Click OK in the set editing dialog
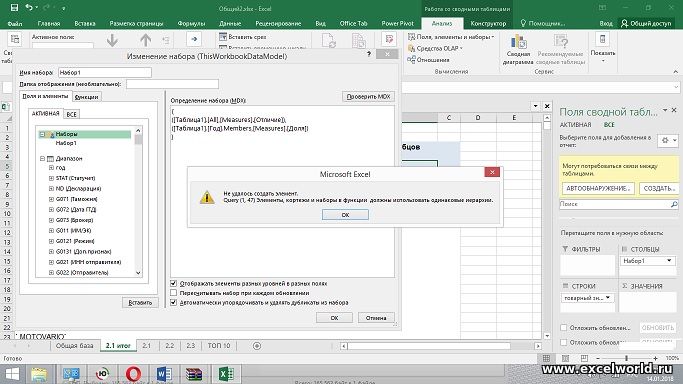683x384 pixels. pos(334,318)
